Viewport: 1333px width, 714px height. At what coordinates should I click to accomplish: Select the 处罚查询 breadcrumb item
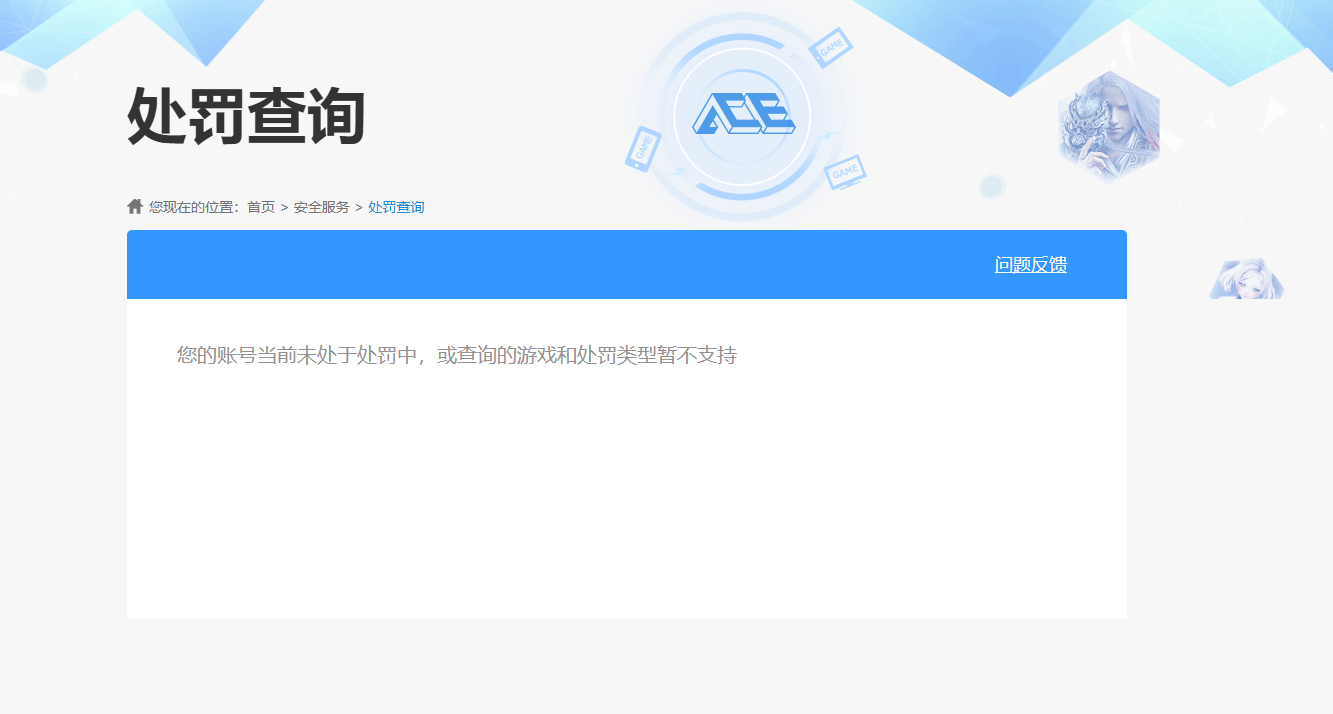[396, 207]
